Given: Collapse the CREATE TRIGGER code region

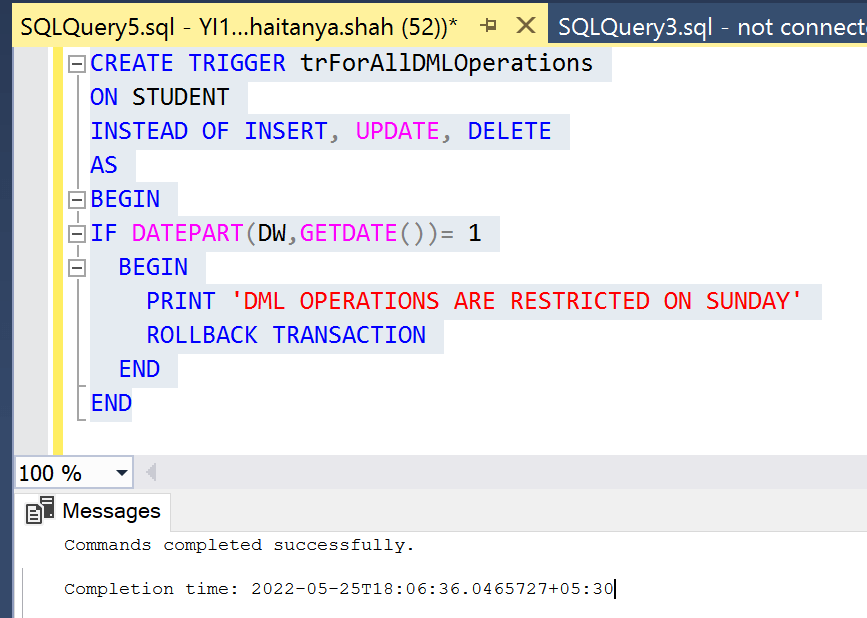Looking at the screenshot, I should [x=77, y=62].
